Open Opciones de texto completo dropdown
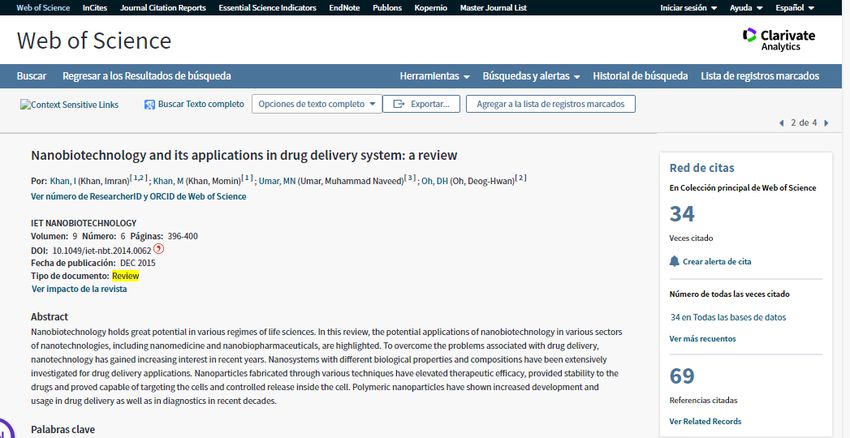The height and width of the screenshot is (438, 850). tap(316, 104)
